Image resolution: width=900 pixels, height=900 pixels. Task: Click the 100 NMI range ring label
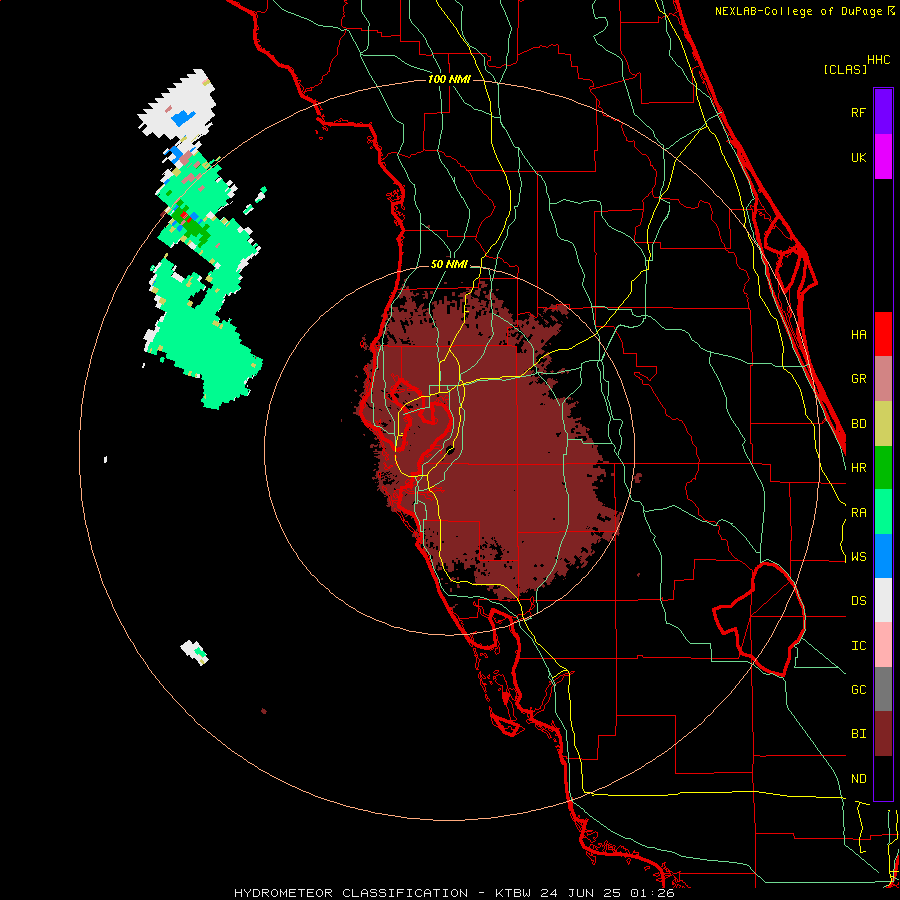tap(449, 79)
